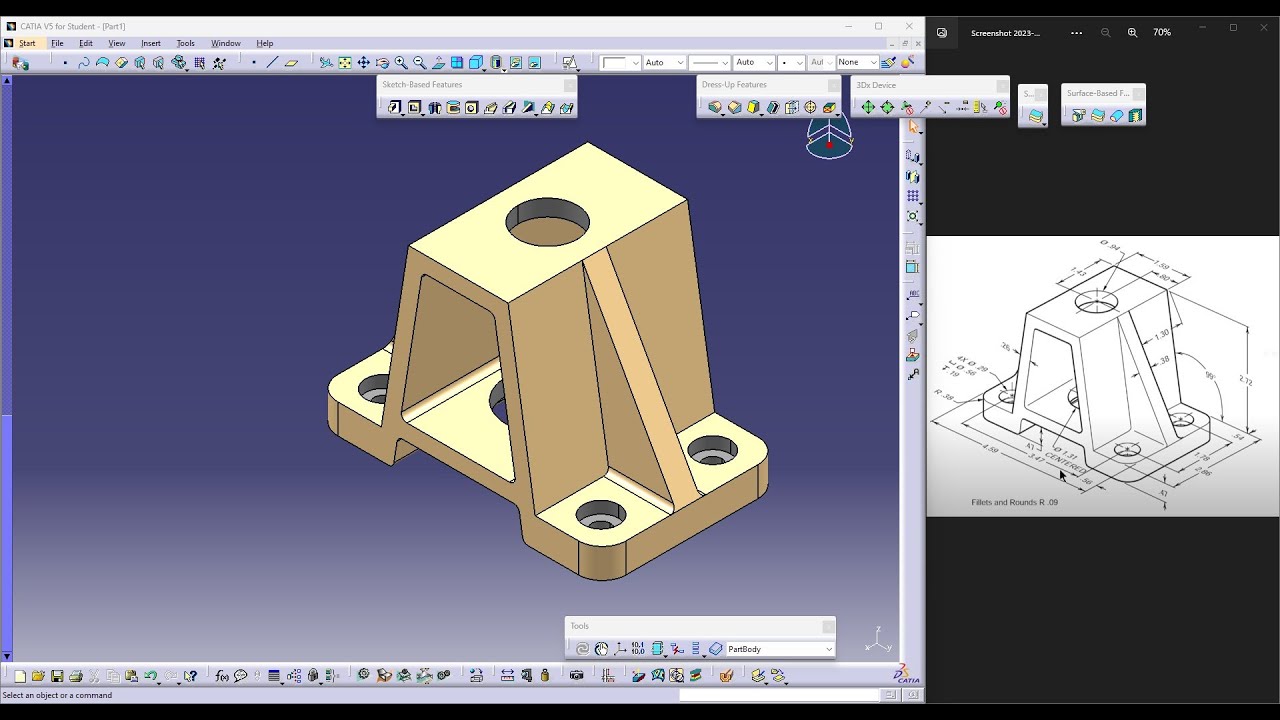Click the Mean Dimensions 10.1 icon
The image size is (1280, 720).
pyautogui.click(x=638, y=649)
